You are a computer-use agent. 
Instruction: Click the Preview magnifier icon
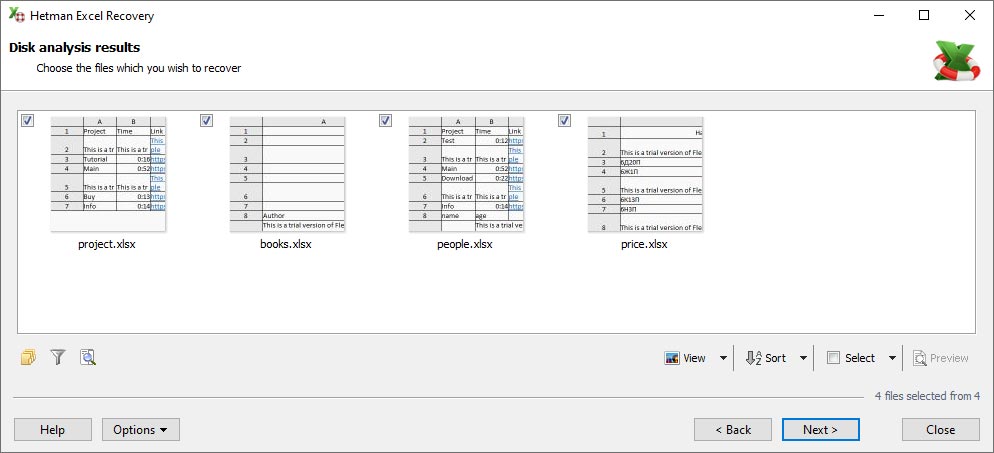point(920,358)
